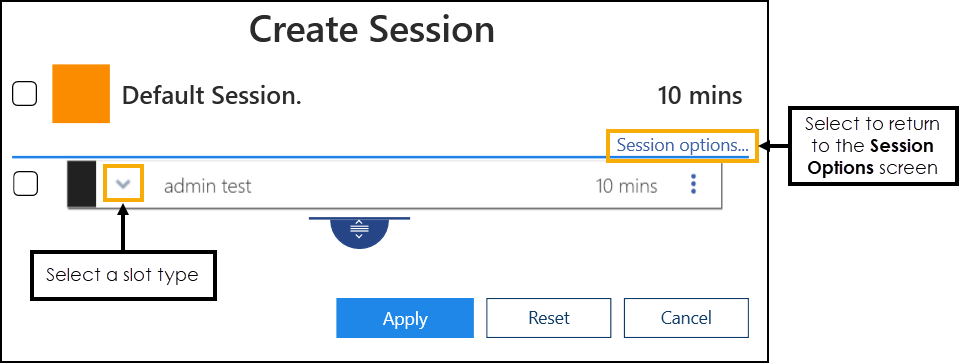Click the Reset button
This screenshot has width=961, height=363.
549,318
